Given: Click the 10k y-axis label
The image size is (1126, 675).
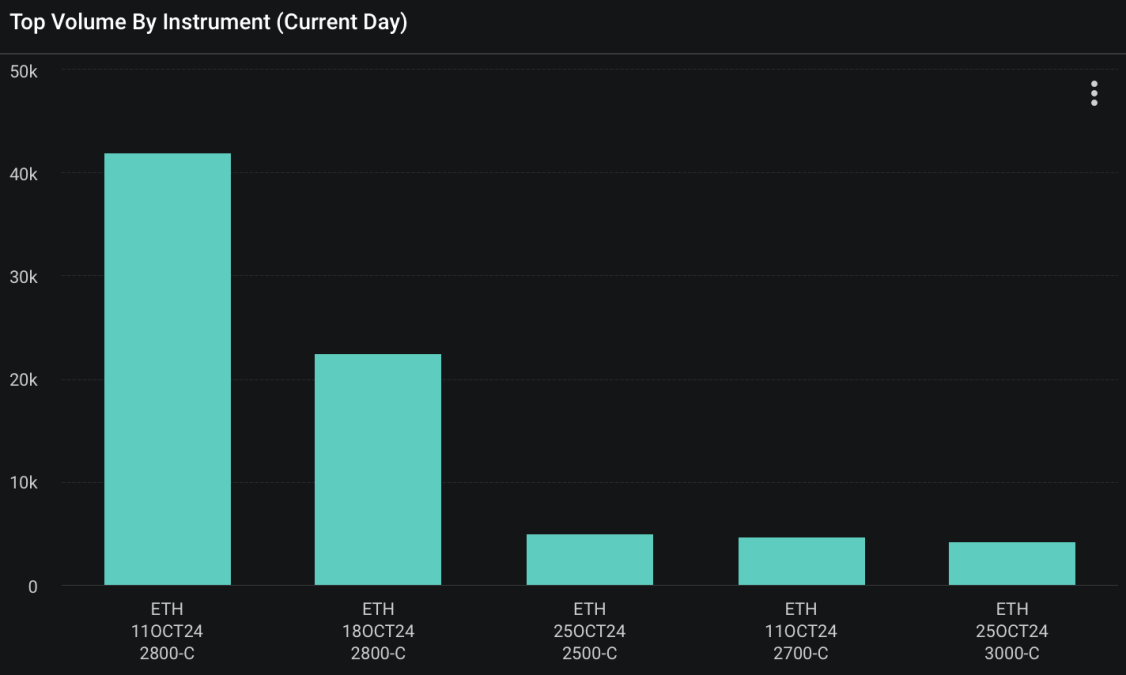Looking at the screenshot, I should click(x=23, y=483).
